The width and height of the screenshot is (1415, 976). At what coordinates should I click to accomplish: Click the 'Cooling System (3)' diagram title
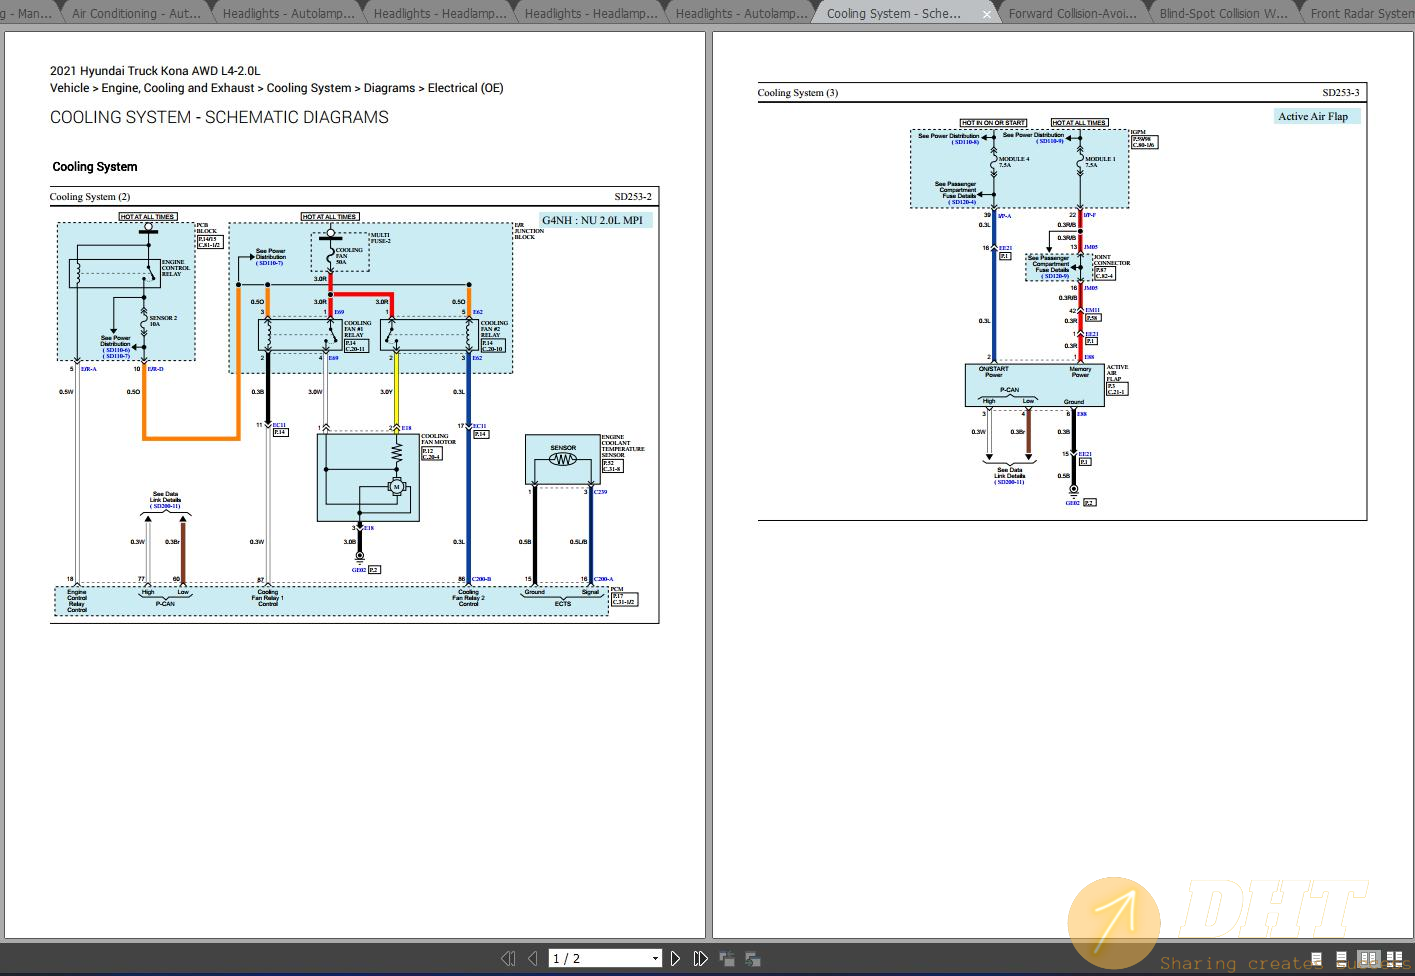pyautogui.click(x=798, y=93)
